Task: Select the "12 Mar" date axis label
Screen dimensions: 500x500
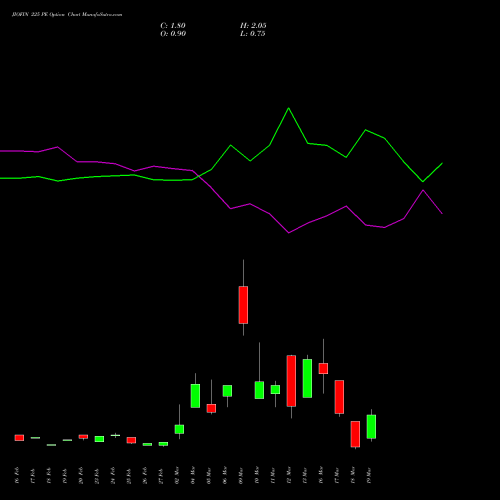Action: click(289, 475)
